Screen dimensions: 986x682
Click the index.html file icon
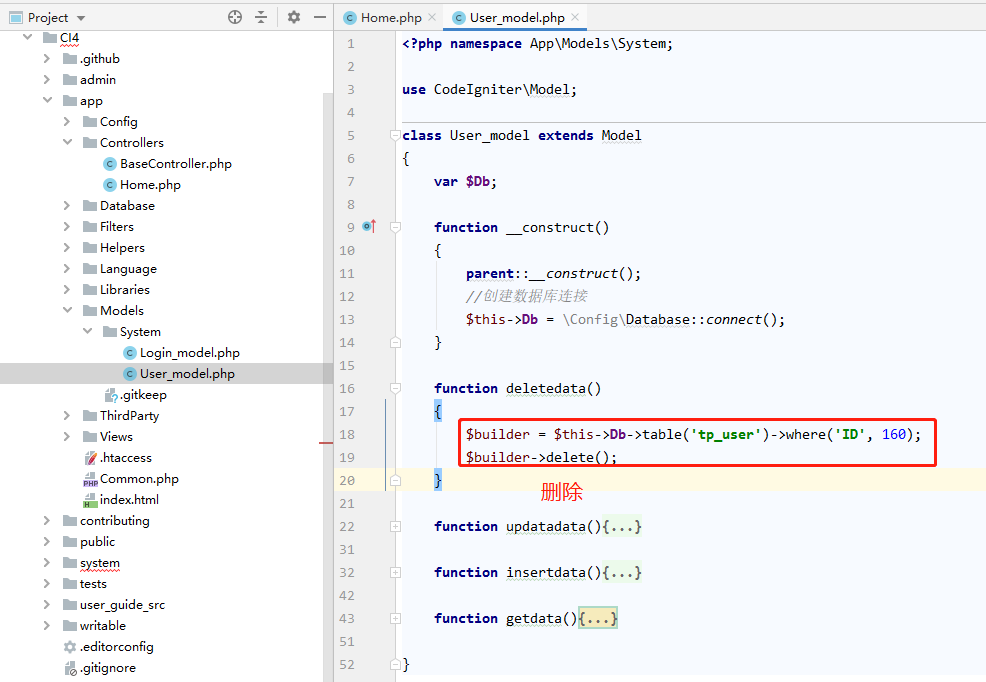pos(91,500)
